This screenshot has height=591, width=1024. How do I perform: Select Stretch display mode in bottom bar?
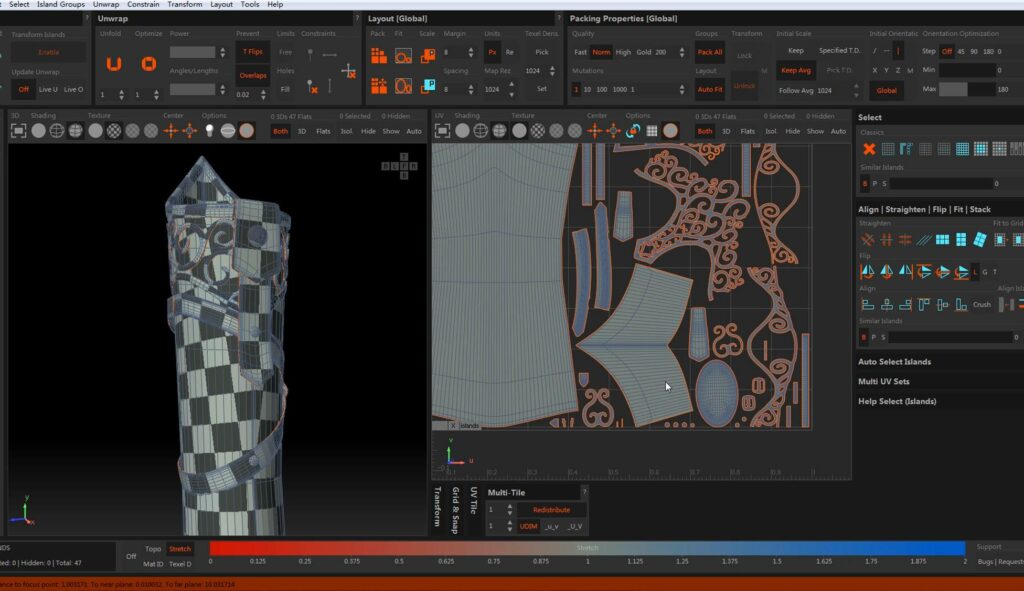(x=180, y=549)
